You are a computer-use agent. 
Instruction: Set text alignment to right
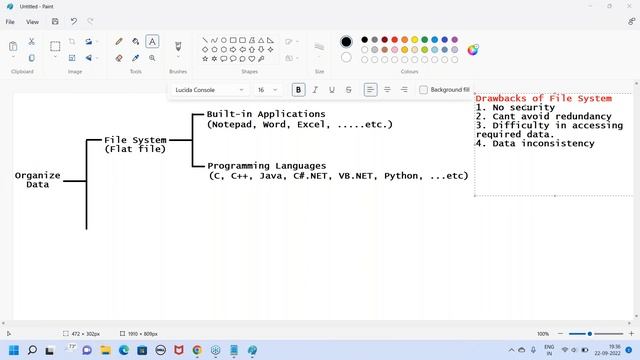coord(404,90)
